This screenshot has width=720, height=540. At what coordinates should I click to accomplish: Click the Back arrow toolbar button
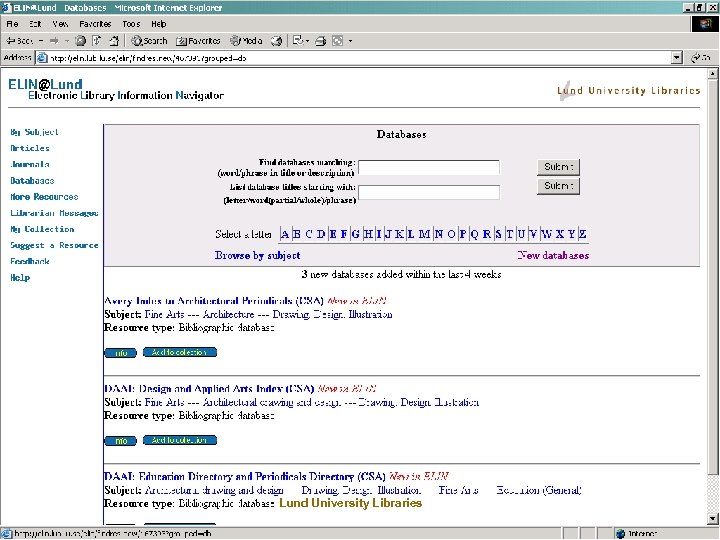click(19, 41)
